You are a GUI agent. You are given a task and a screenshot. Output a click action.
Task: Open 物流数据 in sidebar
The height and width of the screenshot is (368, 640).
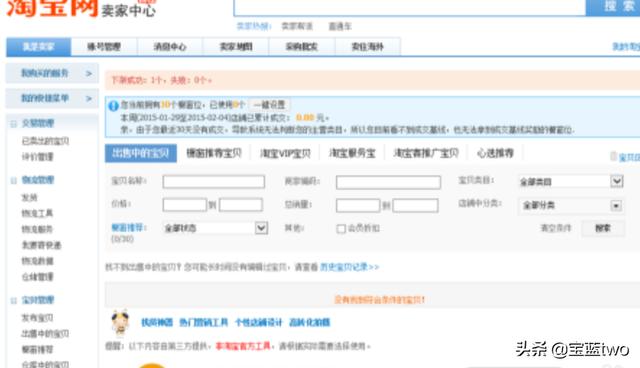(38, 261)
